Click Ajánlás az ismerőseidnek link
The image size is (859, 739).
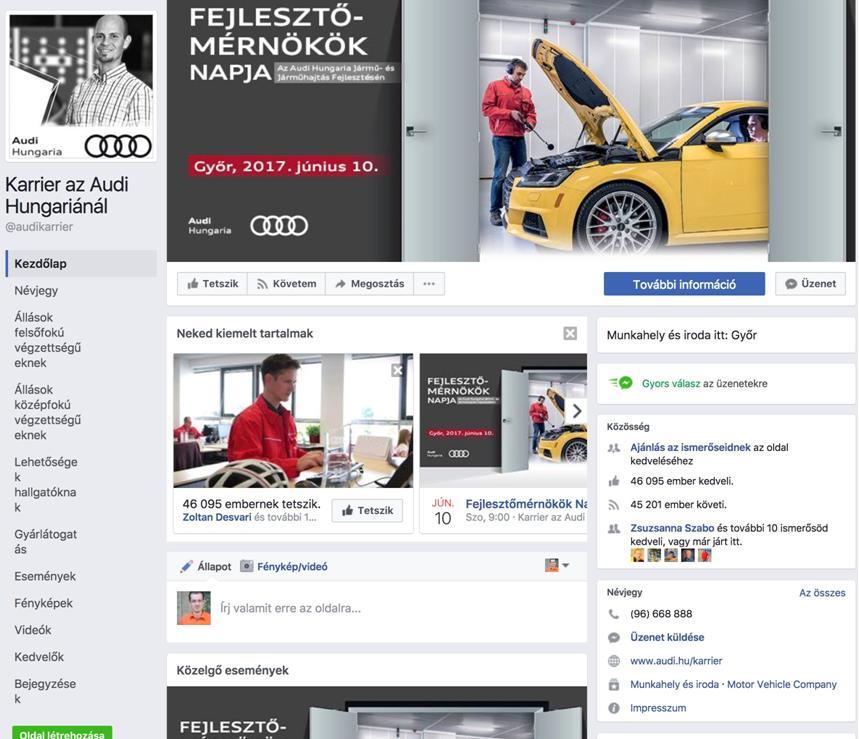(x=690, y=448)
